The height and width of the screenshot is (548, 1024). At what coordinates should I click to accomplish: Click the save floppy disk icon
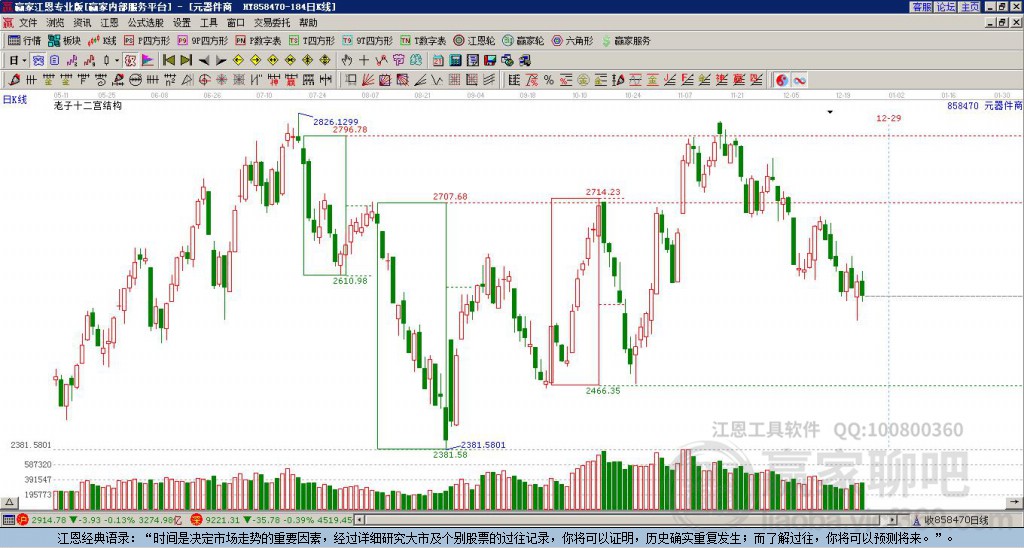(490, 61)
